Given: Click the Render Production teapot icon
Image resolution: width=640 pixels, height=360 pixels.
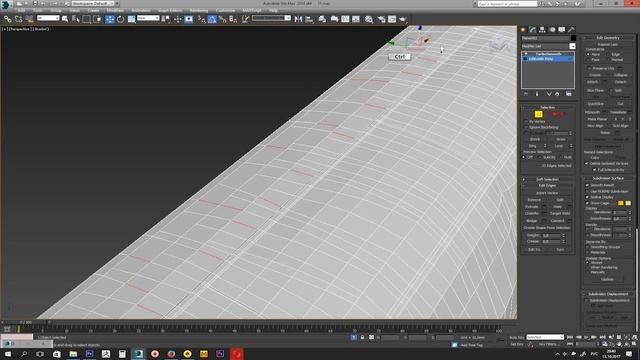Looking at the screenshot, I should [403, 19].
